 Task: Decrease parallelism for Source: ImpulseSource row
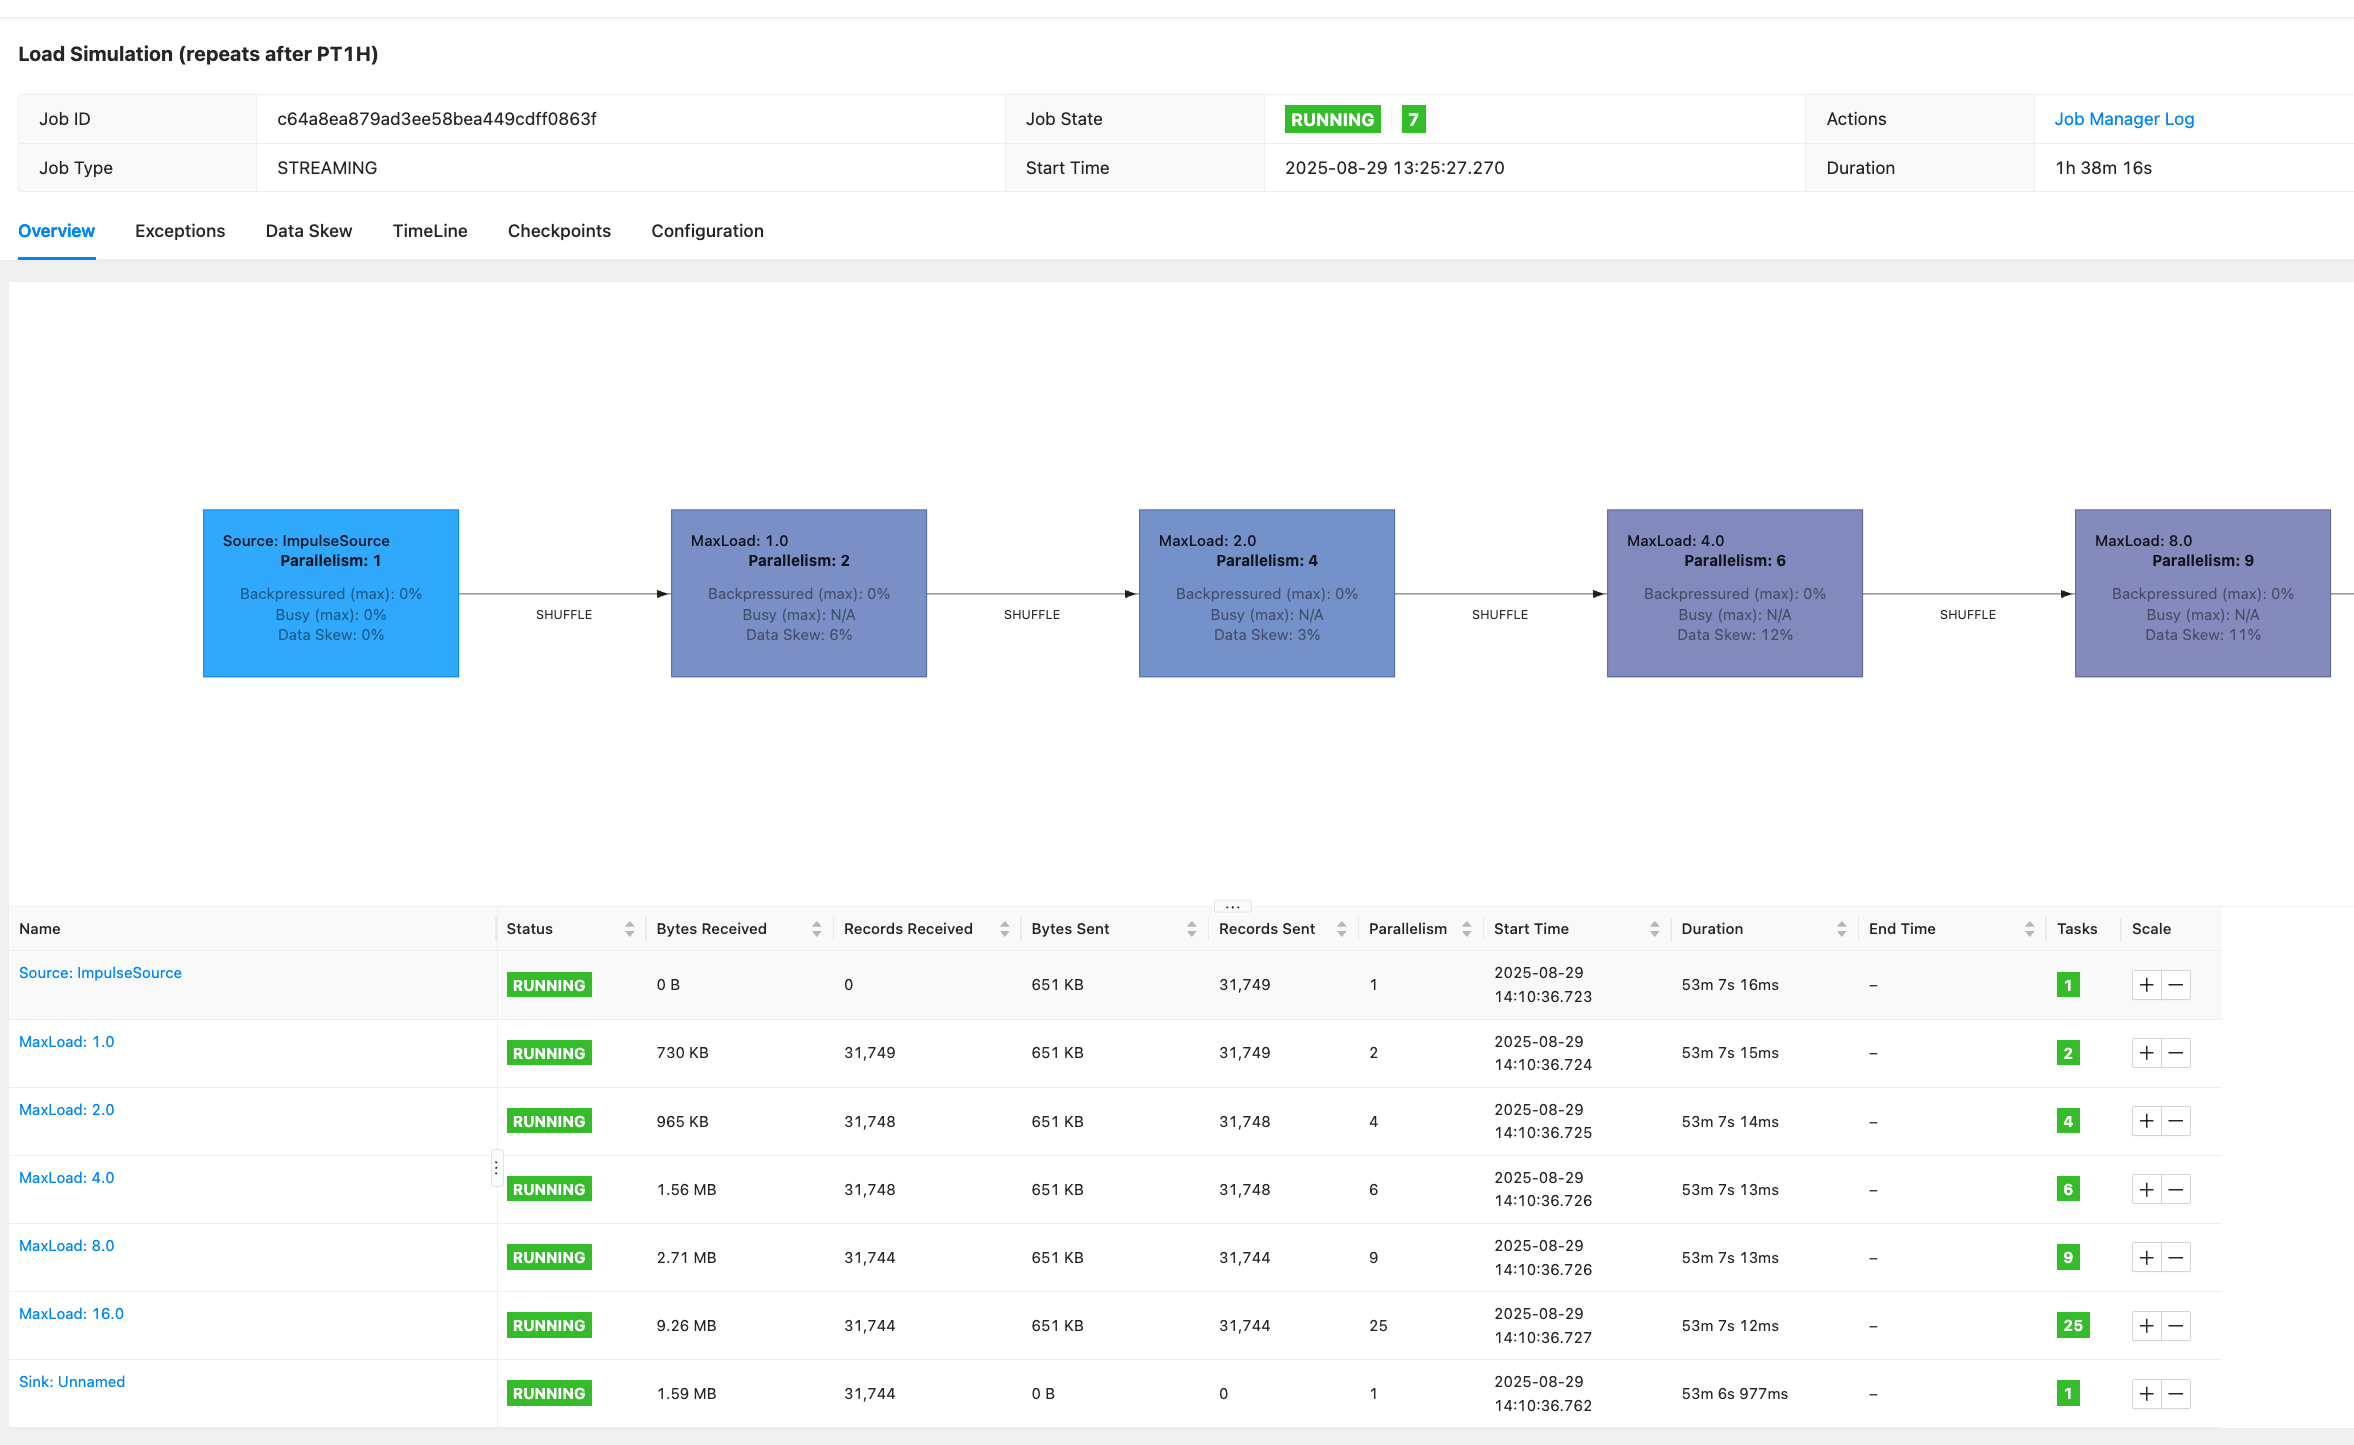pyautogui.click(x=2176, y=985)
